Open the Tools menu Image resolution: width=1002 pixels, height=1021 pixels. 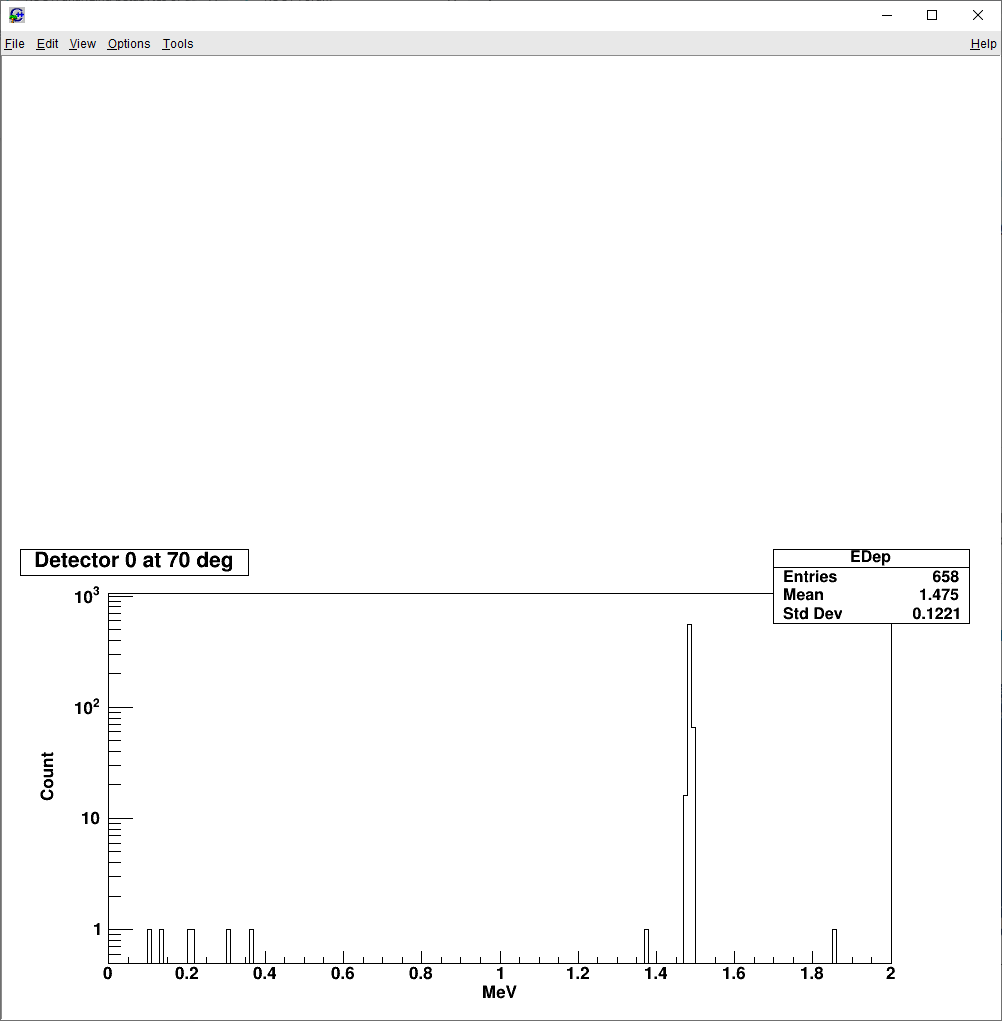click(x=178, y=44)
